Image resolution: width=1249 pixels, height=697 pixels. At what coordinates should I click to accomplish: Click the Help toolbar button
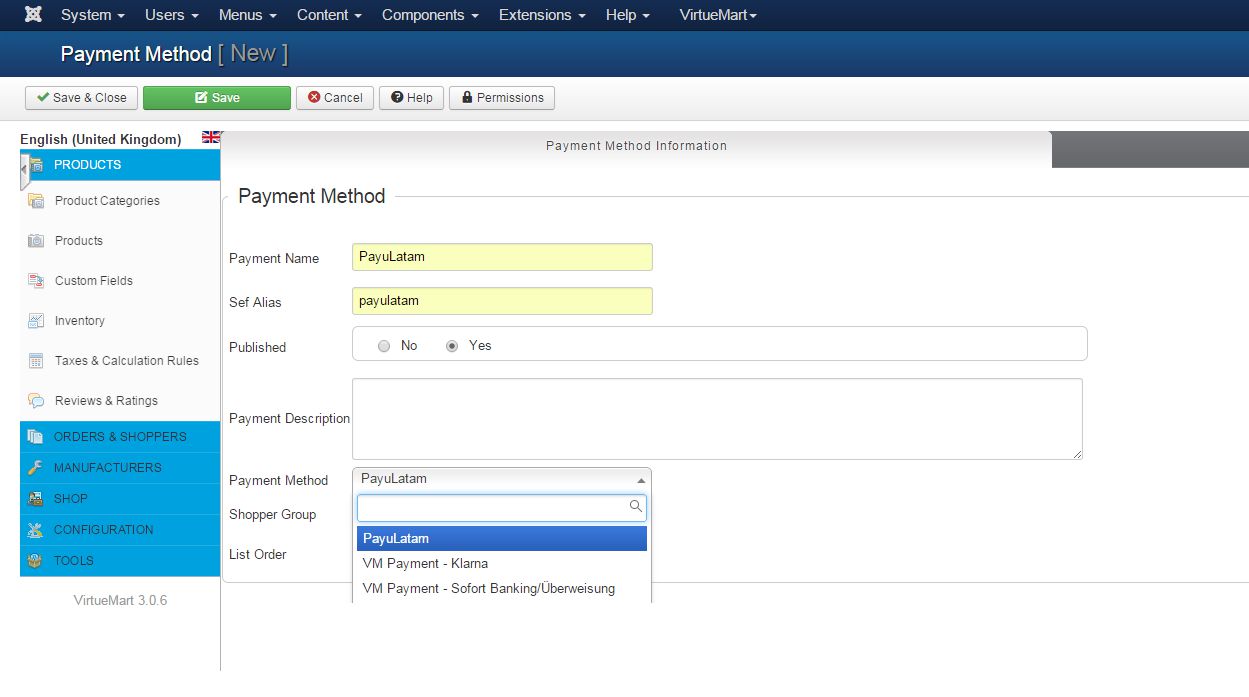tap(411, 98)
